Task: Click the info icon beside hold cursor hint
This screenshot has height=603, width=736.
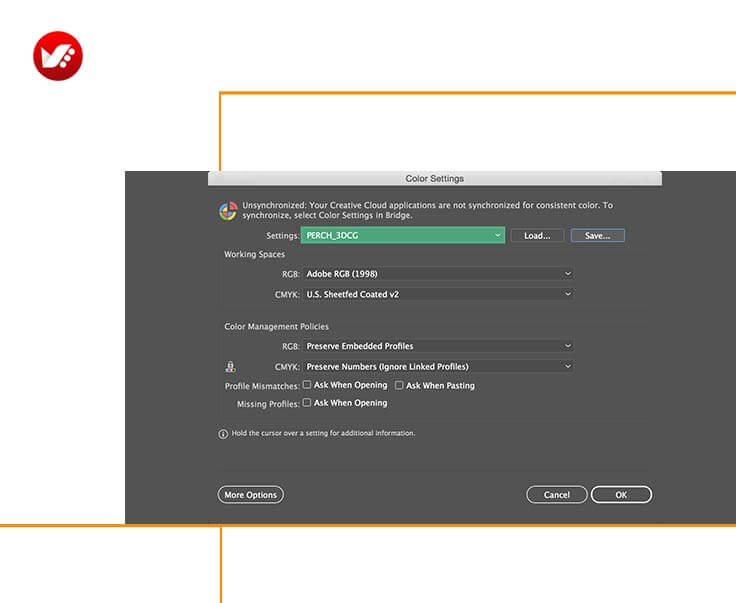Action: coord(223,434)
